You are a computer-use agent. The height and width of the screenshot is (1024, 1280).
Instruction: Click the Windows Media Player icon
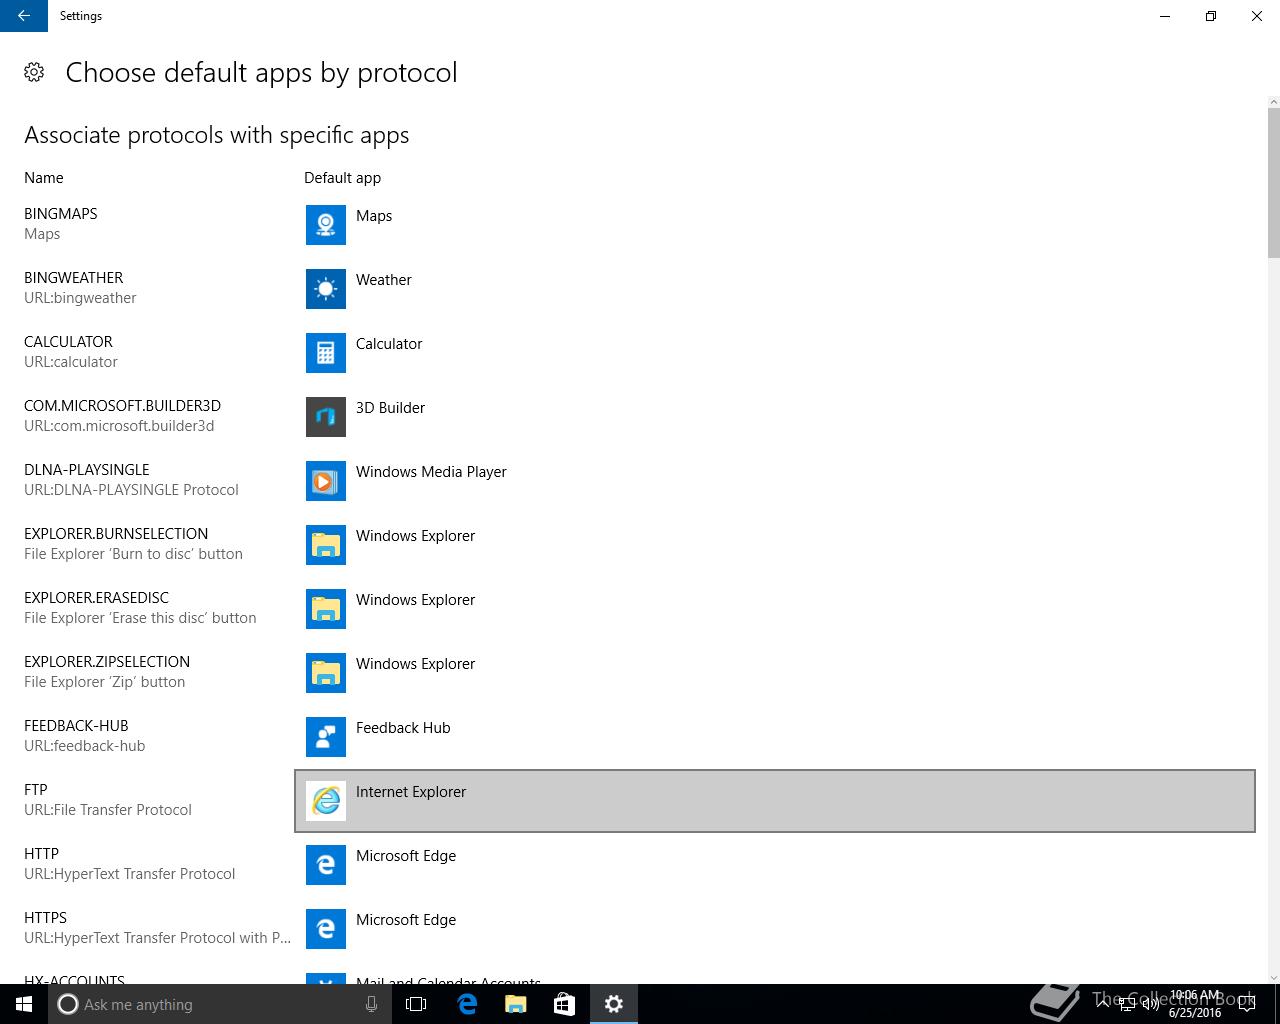tap(326, 481)
